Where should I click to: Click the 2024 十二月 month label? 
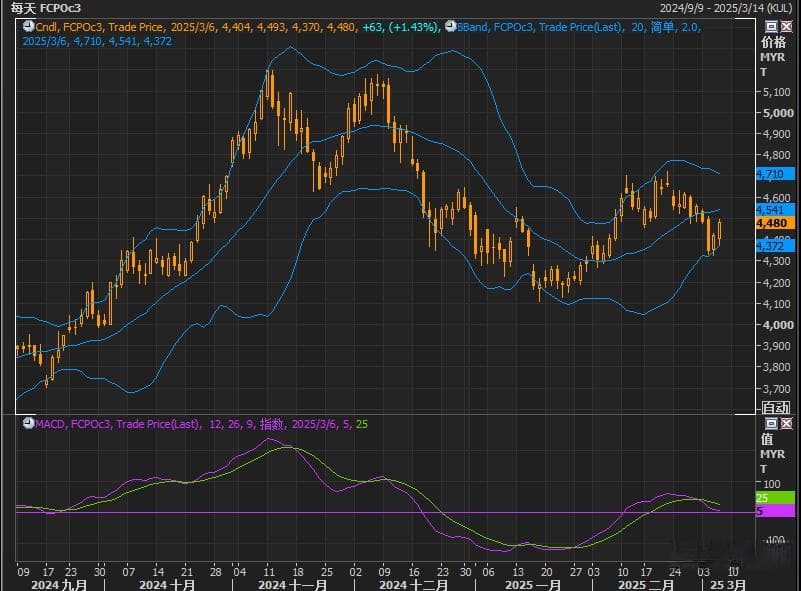413,585
